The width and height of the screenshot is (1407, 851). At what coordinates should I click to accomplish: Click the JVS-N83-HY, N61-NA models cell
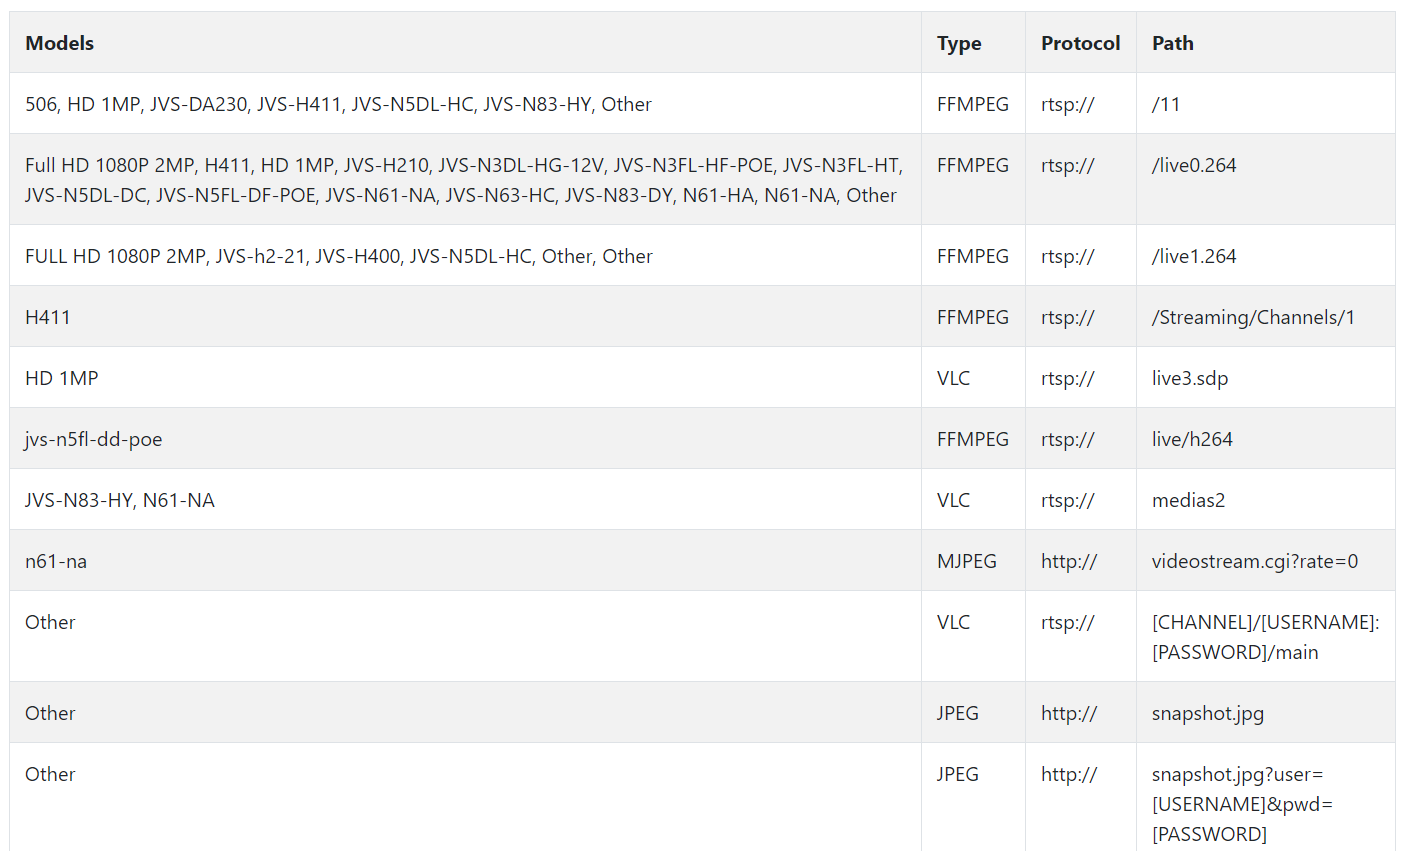point(120,500)
